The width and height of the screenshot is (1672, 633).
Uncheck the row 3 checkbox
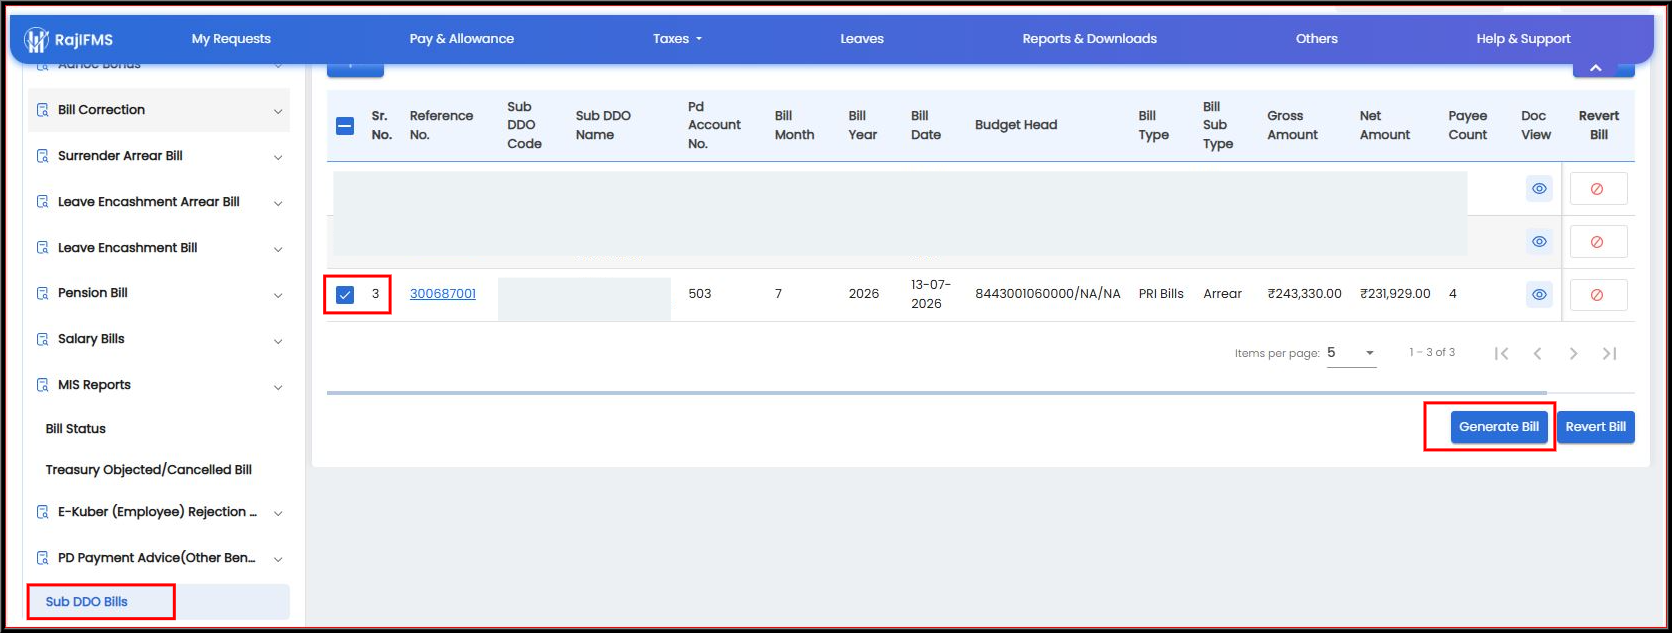pos(345,295)
